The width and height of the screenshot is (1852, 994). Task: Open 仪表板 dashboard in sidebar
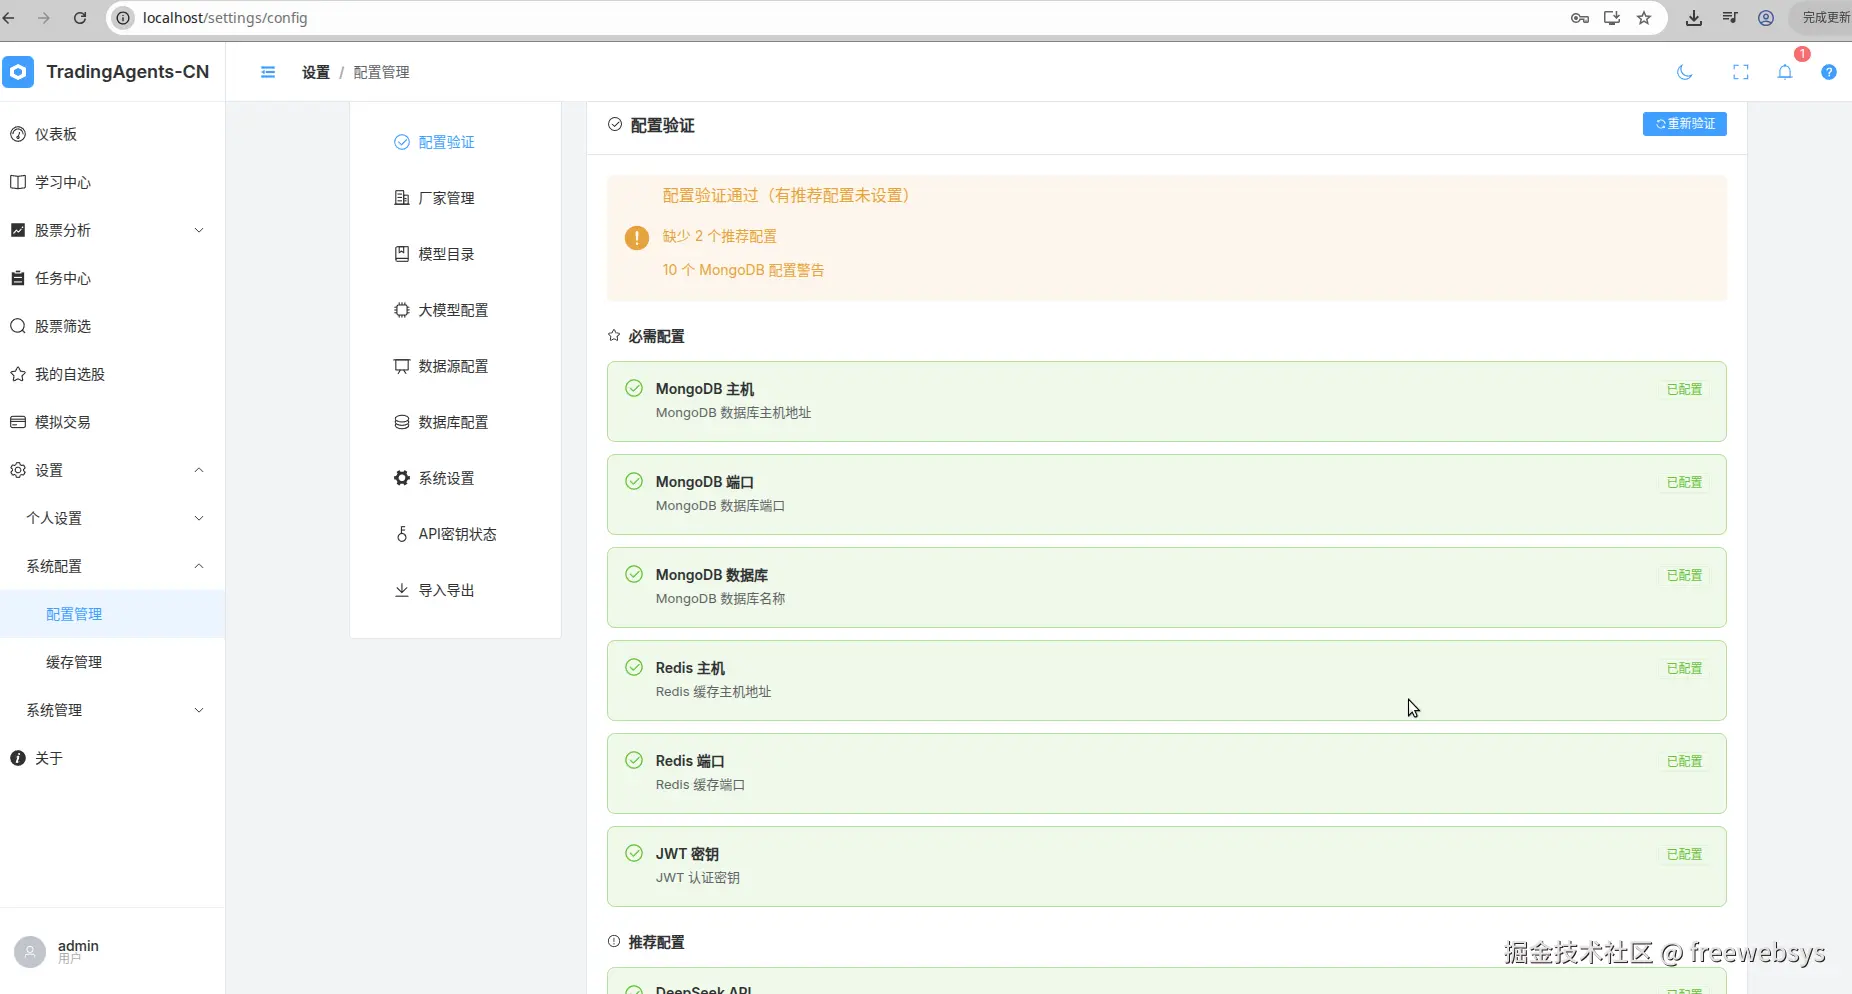coord(112,134)
